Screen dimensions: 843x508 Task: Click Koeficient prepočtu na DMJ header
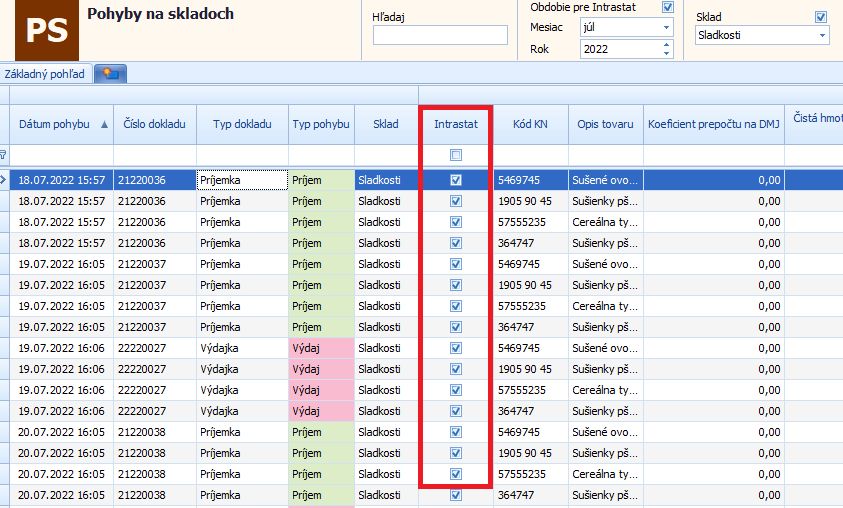coord(714,124)
